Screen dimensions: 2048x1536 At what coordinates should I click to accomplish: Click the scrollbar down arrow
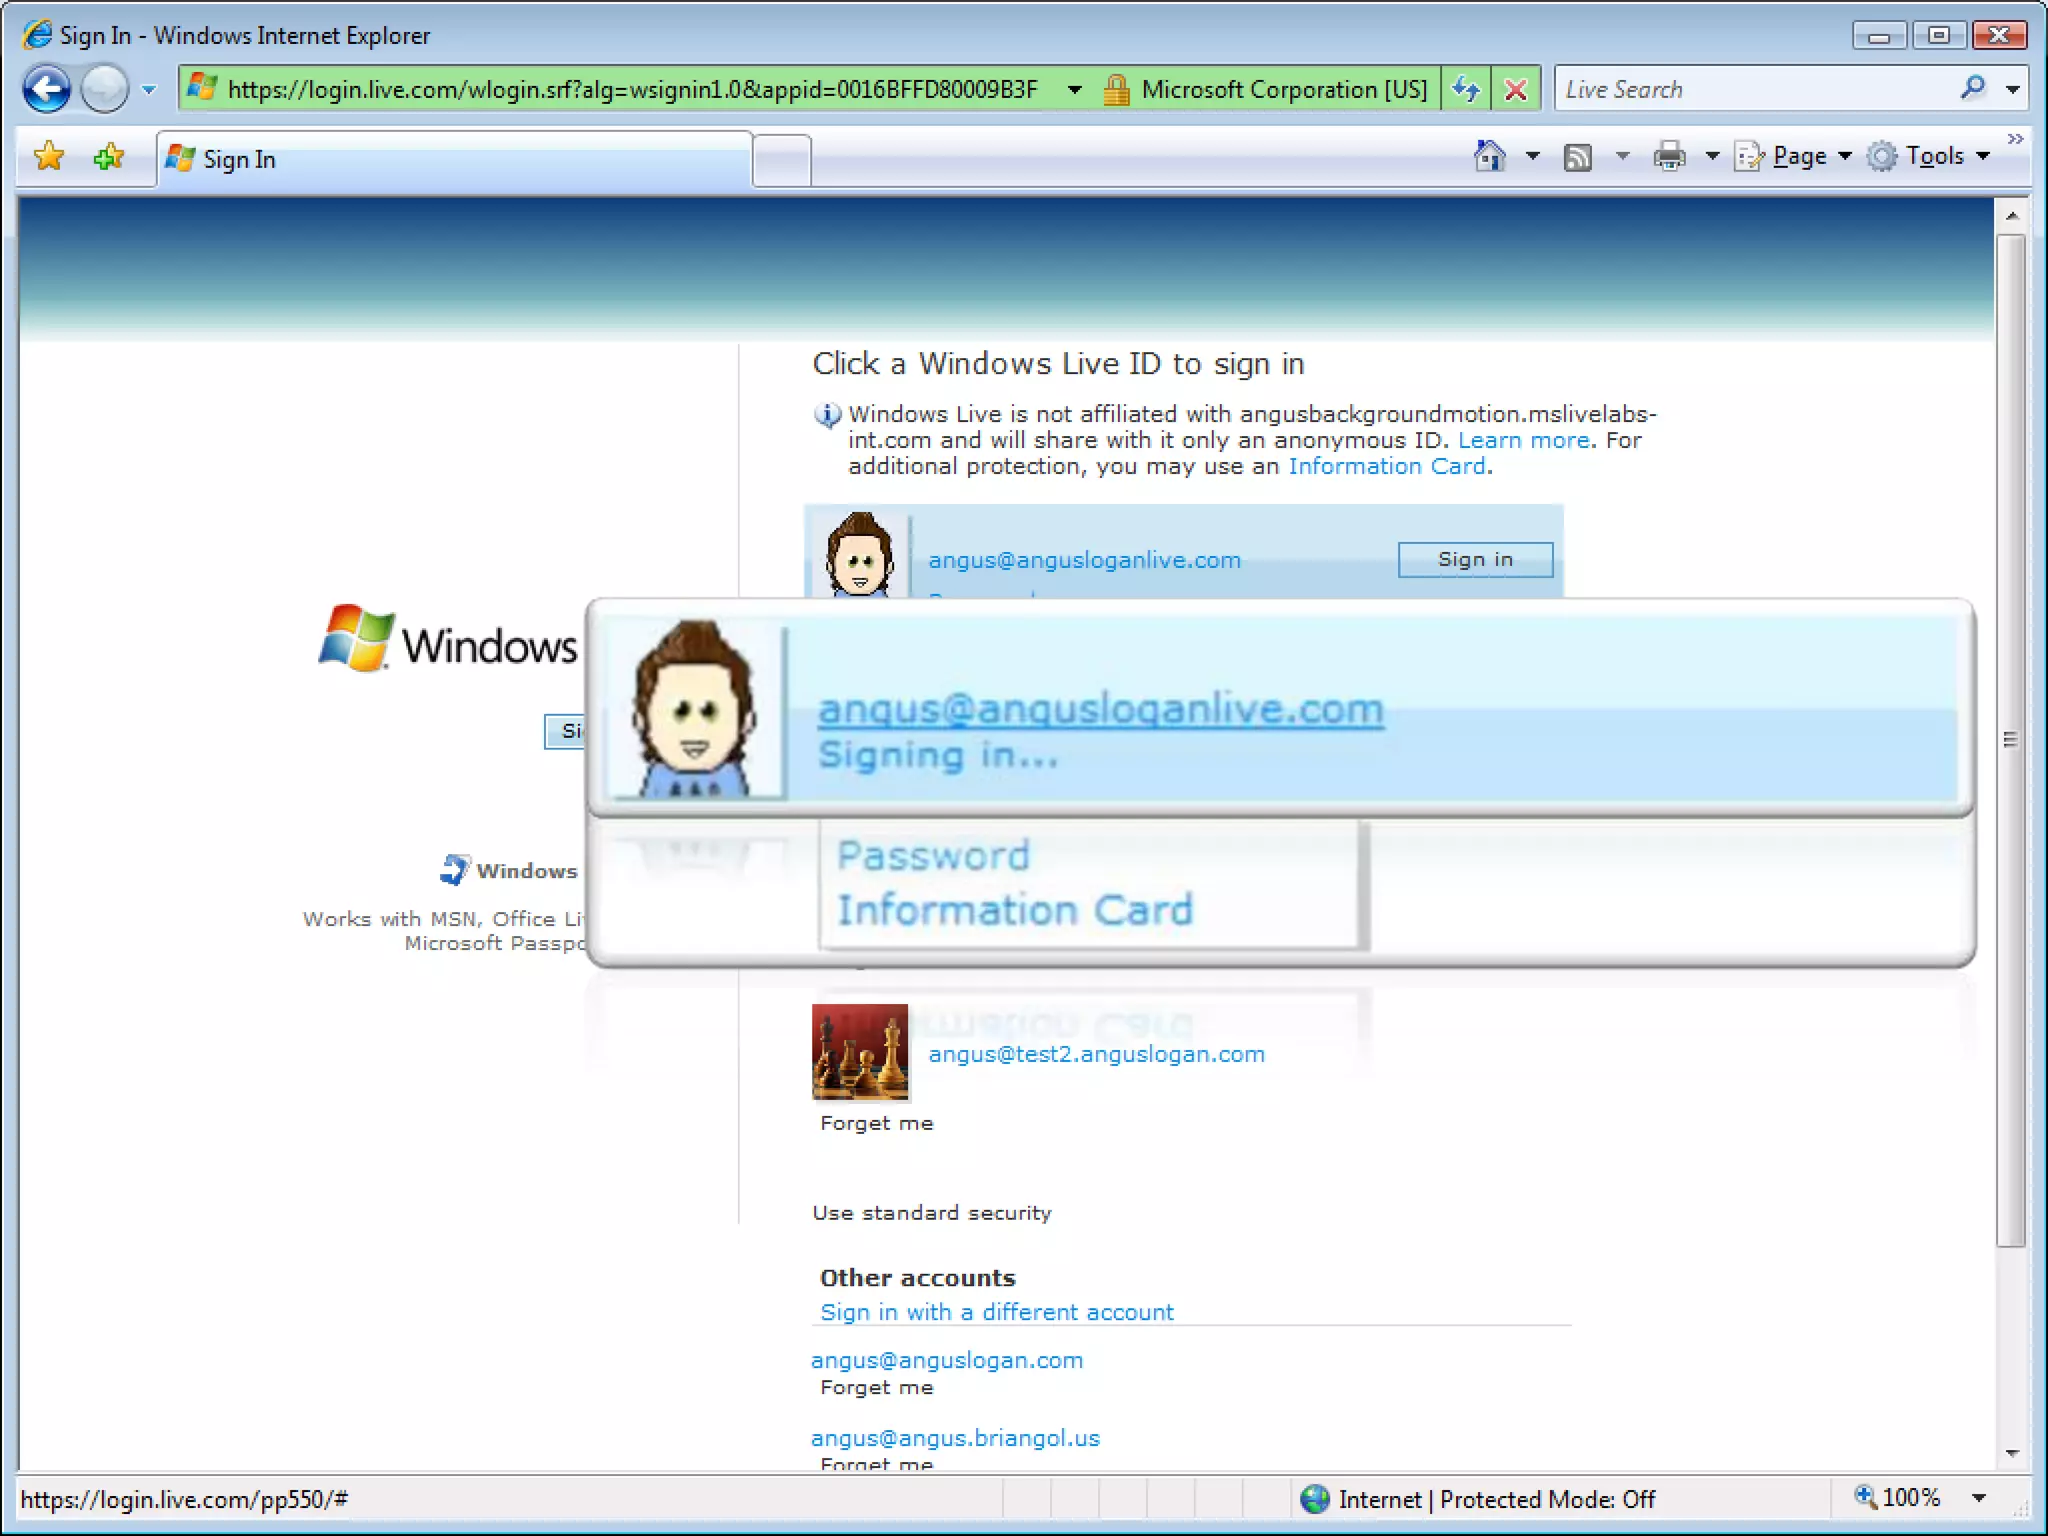coord(2012,1453)
